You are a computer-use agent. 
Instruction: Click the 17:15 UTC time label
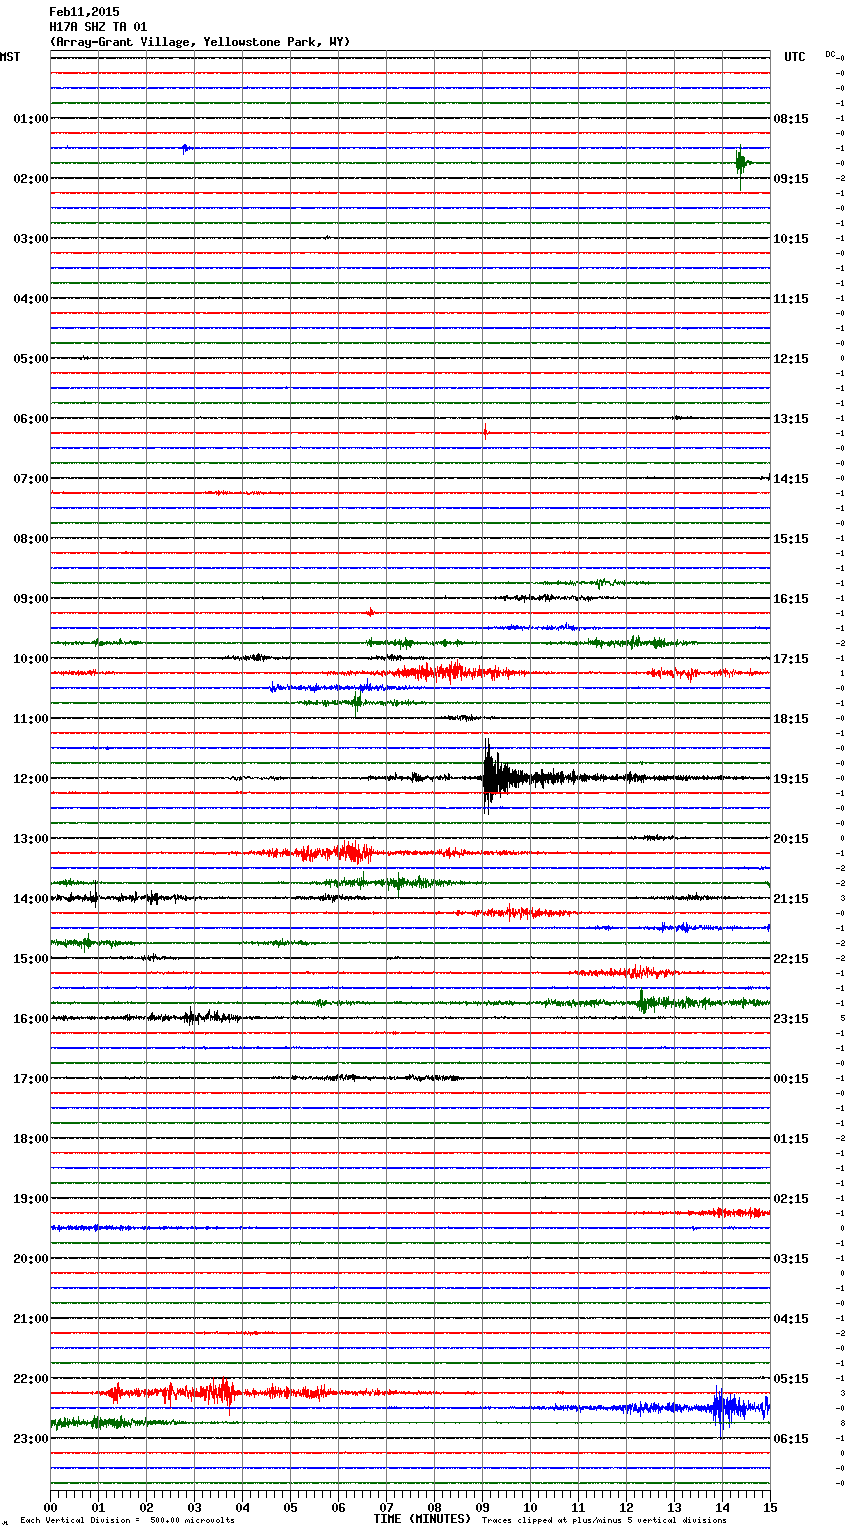coord(791,659)
